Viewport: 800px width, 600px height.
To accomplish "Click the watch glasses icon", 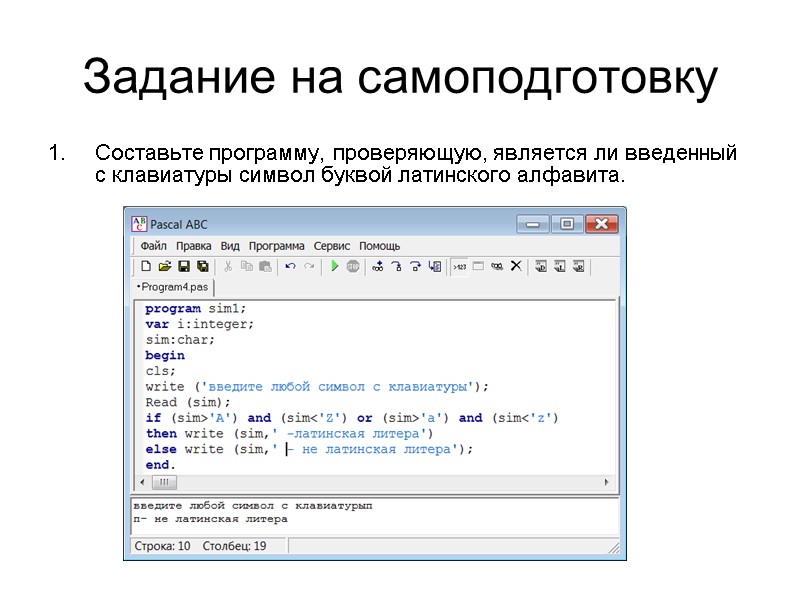I will coord(497,266).
